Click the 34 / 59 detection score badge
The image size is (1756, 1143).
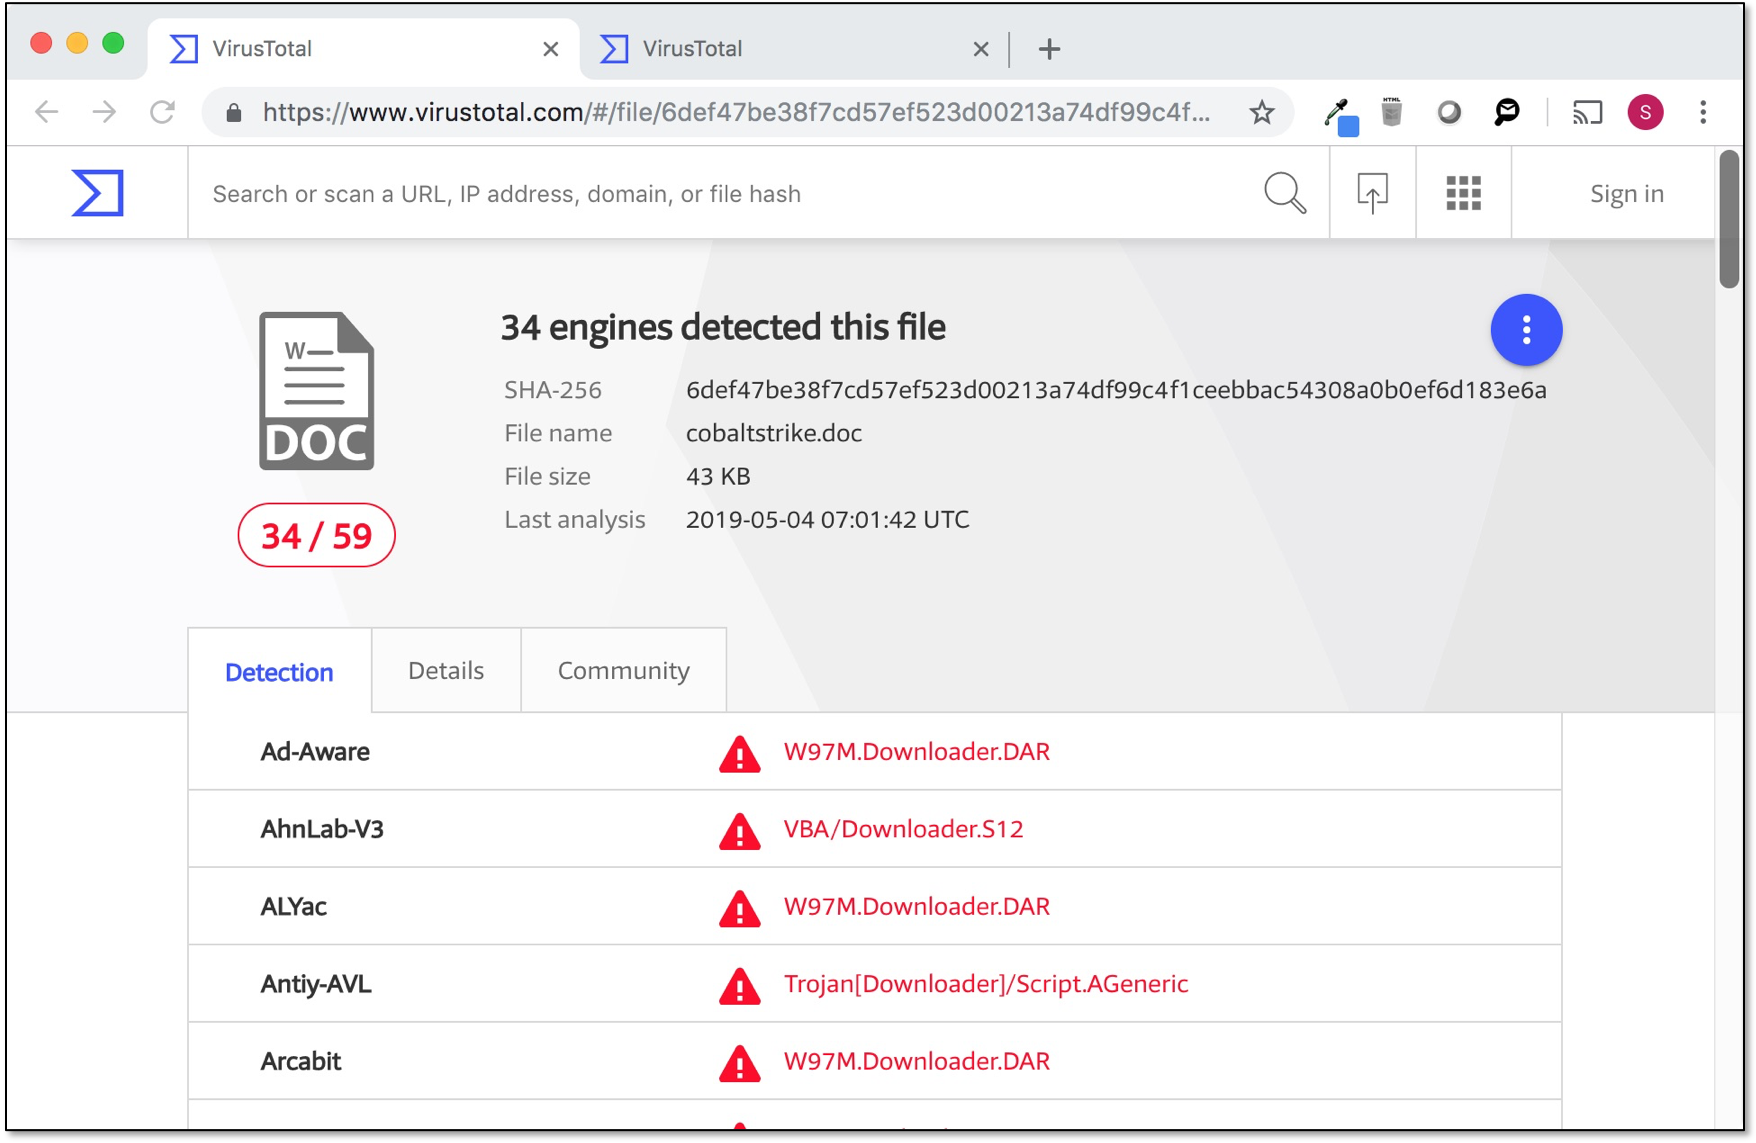(316, 536)
